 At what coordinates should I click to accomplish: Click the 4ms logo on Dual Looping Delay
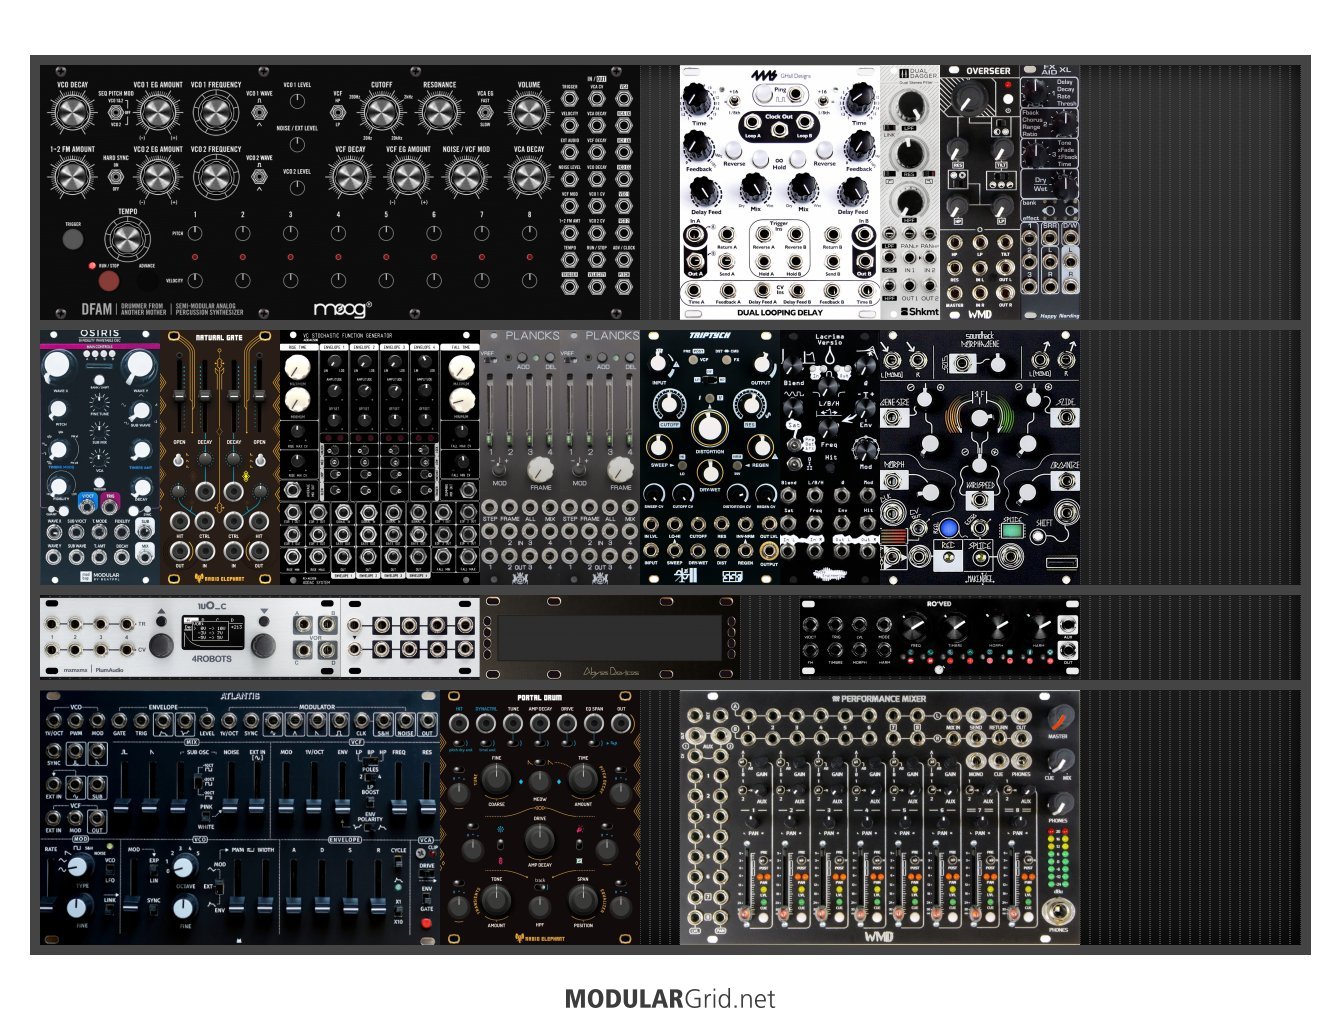point(765,76)
